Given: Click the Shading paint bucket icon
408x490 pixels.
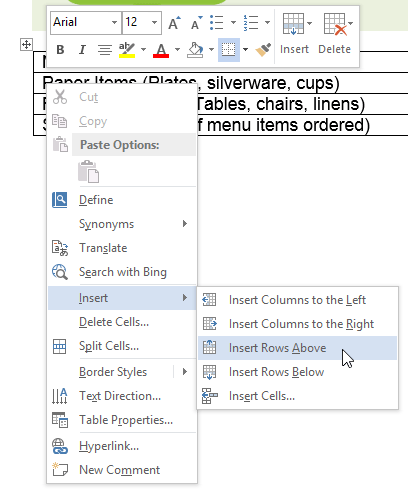Looking at the screenshot, I should [195, 50].
